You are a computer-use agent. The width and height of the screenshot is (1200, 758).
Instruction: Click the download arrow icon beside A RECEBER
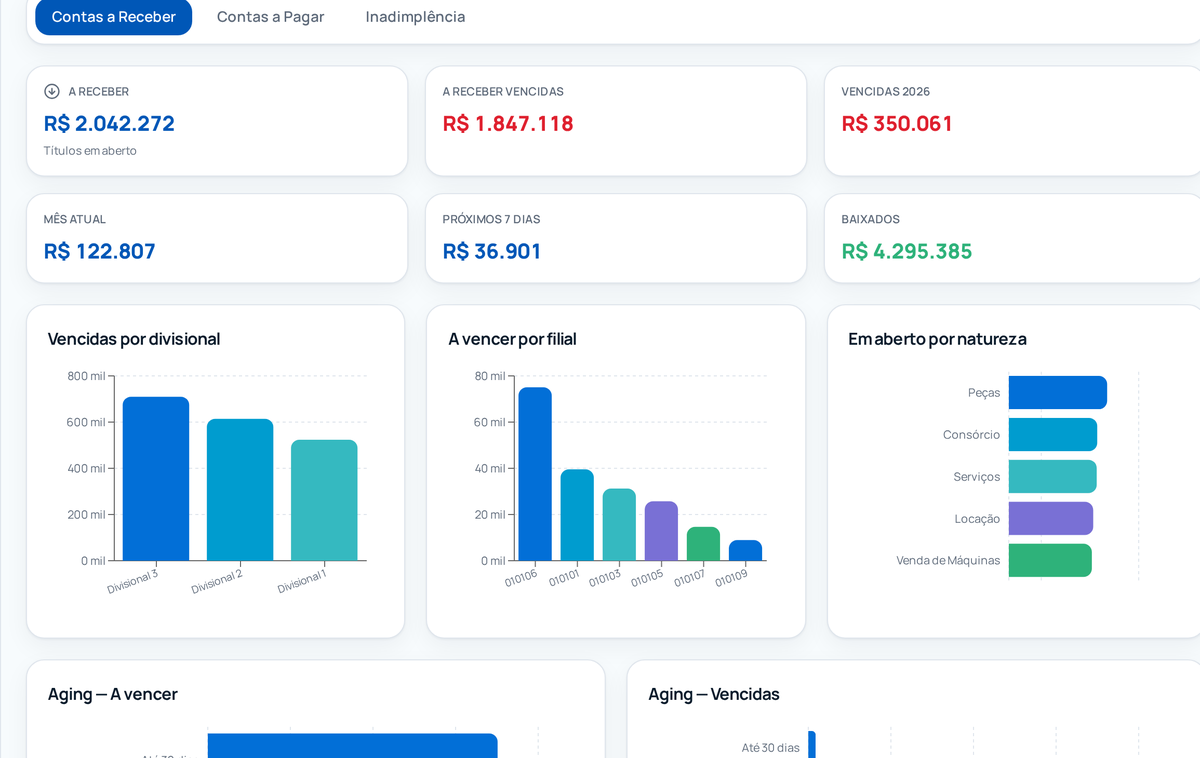click(52, 91)
